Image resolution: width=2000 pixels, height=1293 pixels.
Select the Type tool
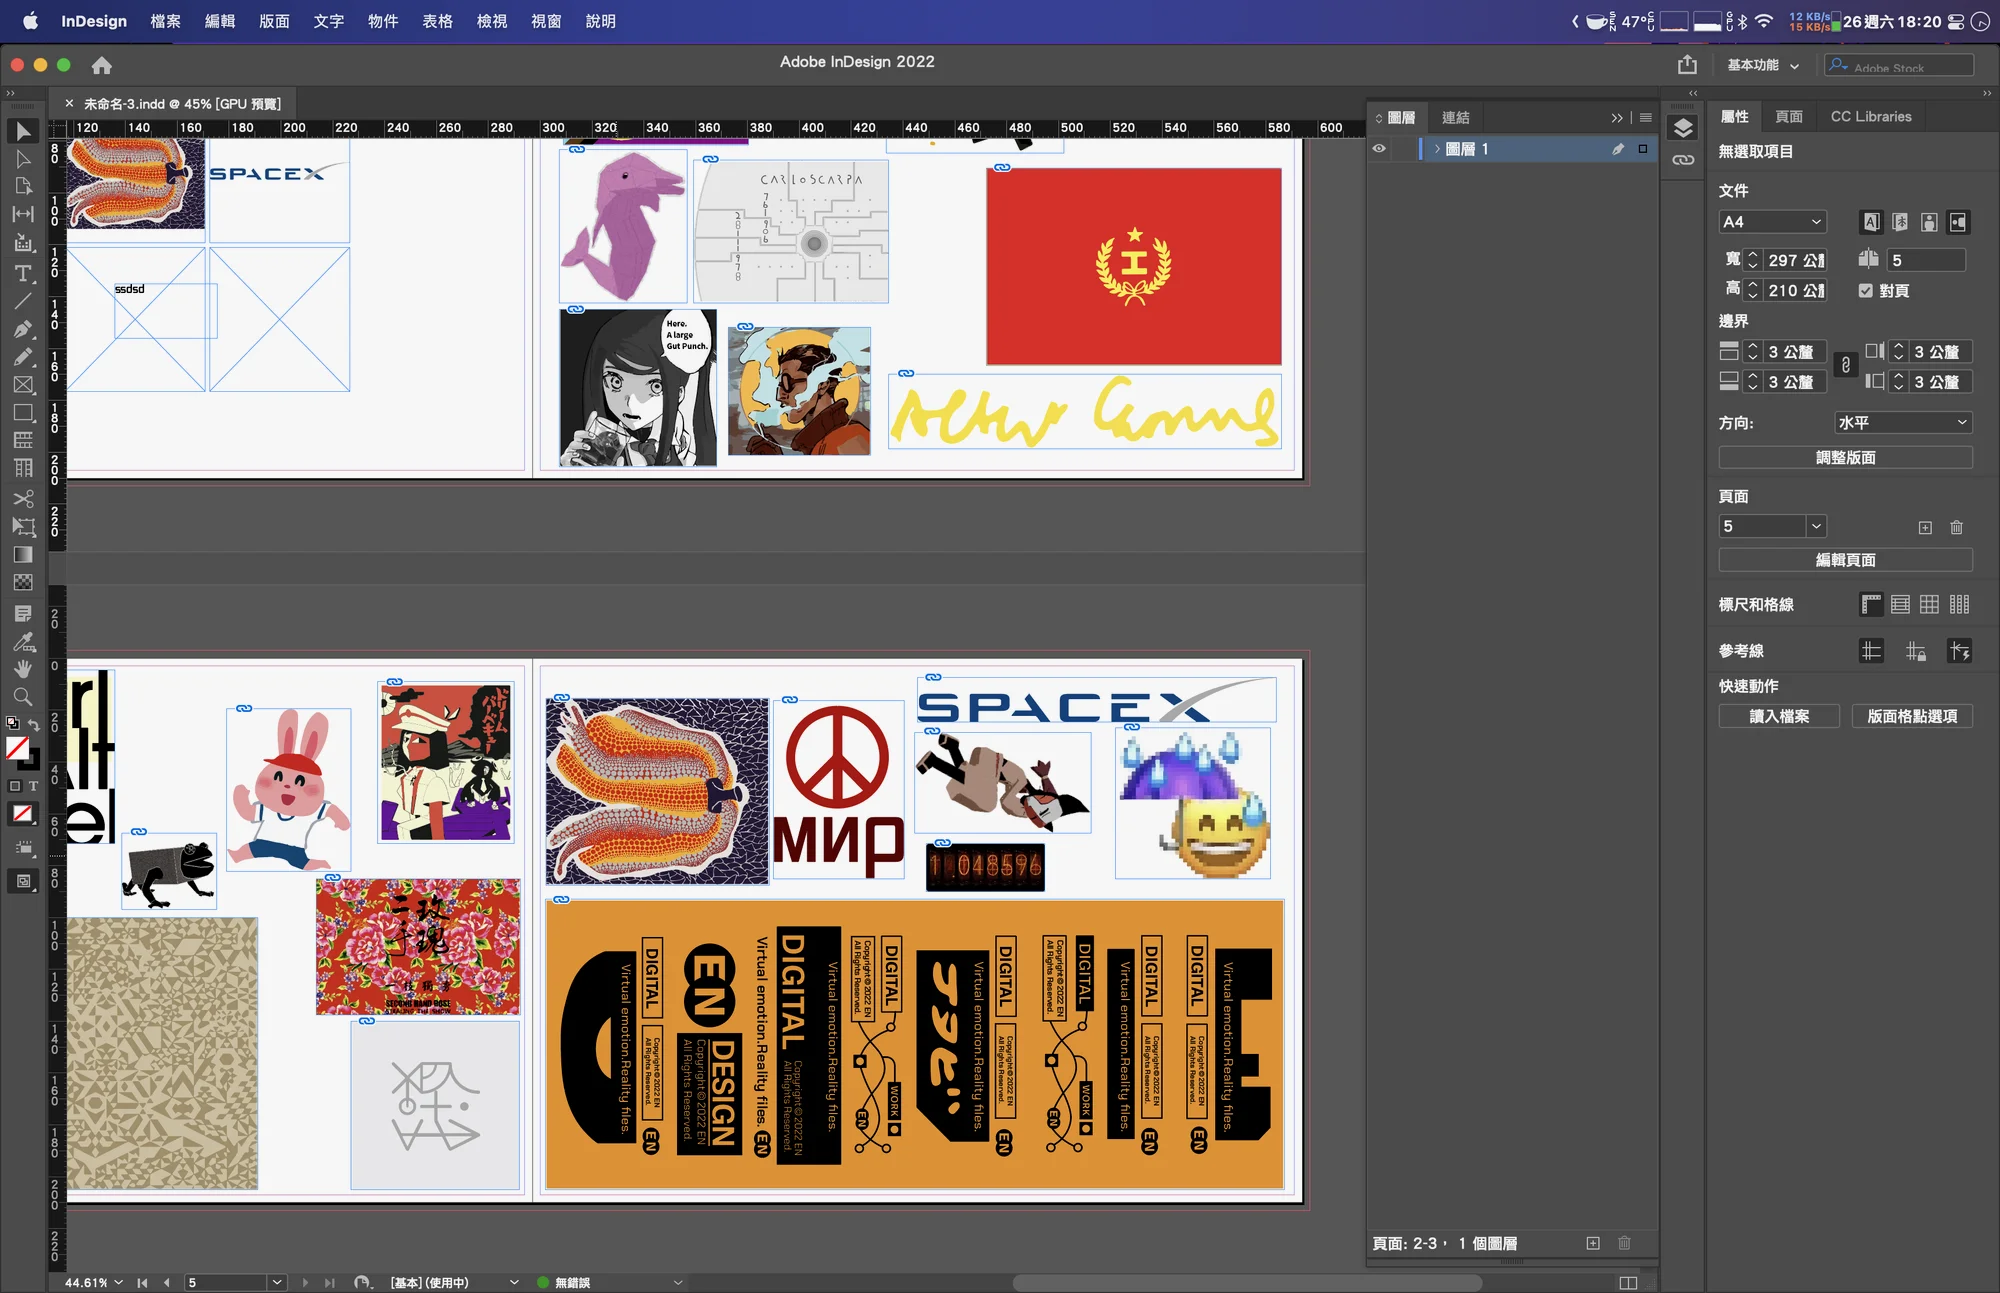(23, 273)
